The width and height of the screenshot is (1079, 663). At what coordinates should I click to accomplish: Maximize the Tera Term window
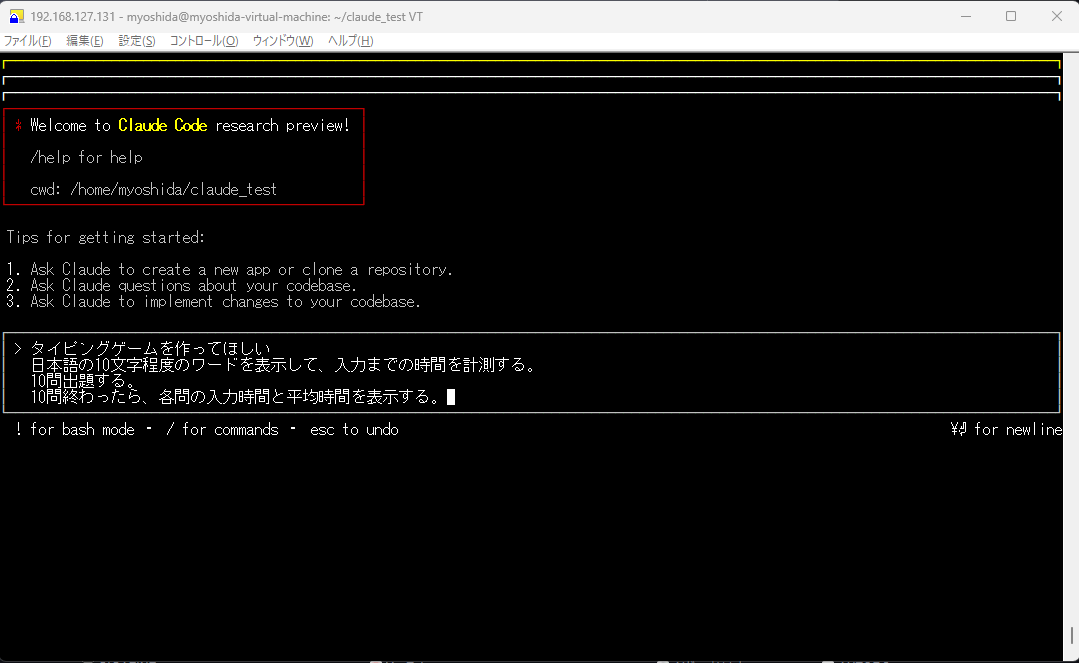pos(1011,16)
